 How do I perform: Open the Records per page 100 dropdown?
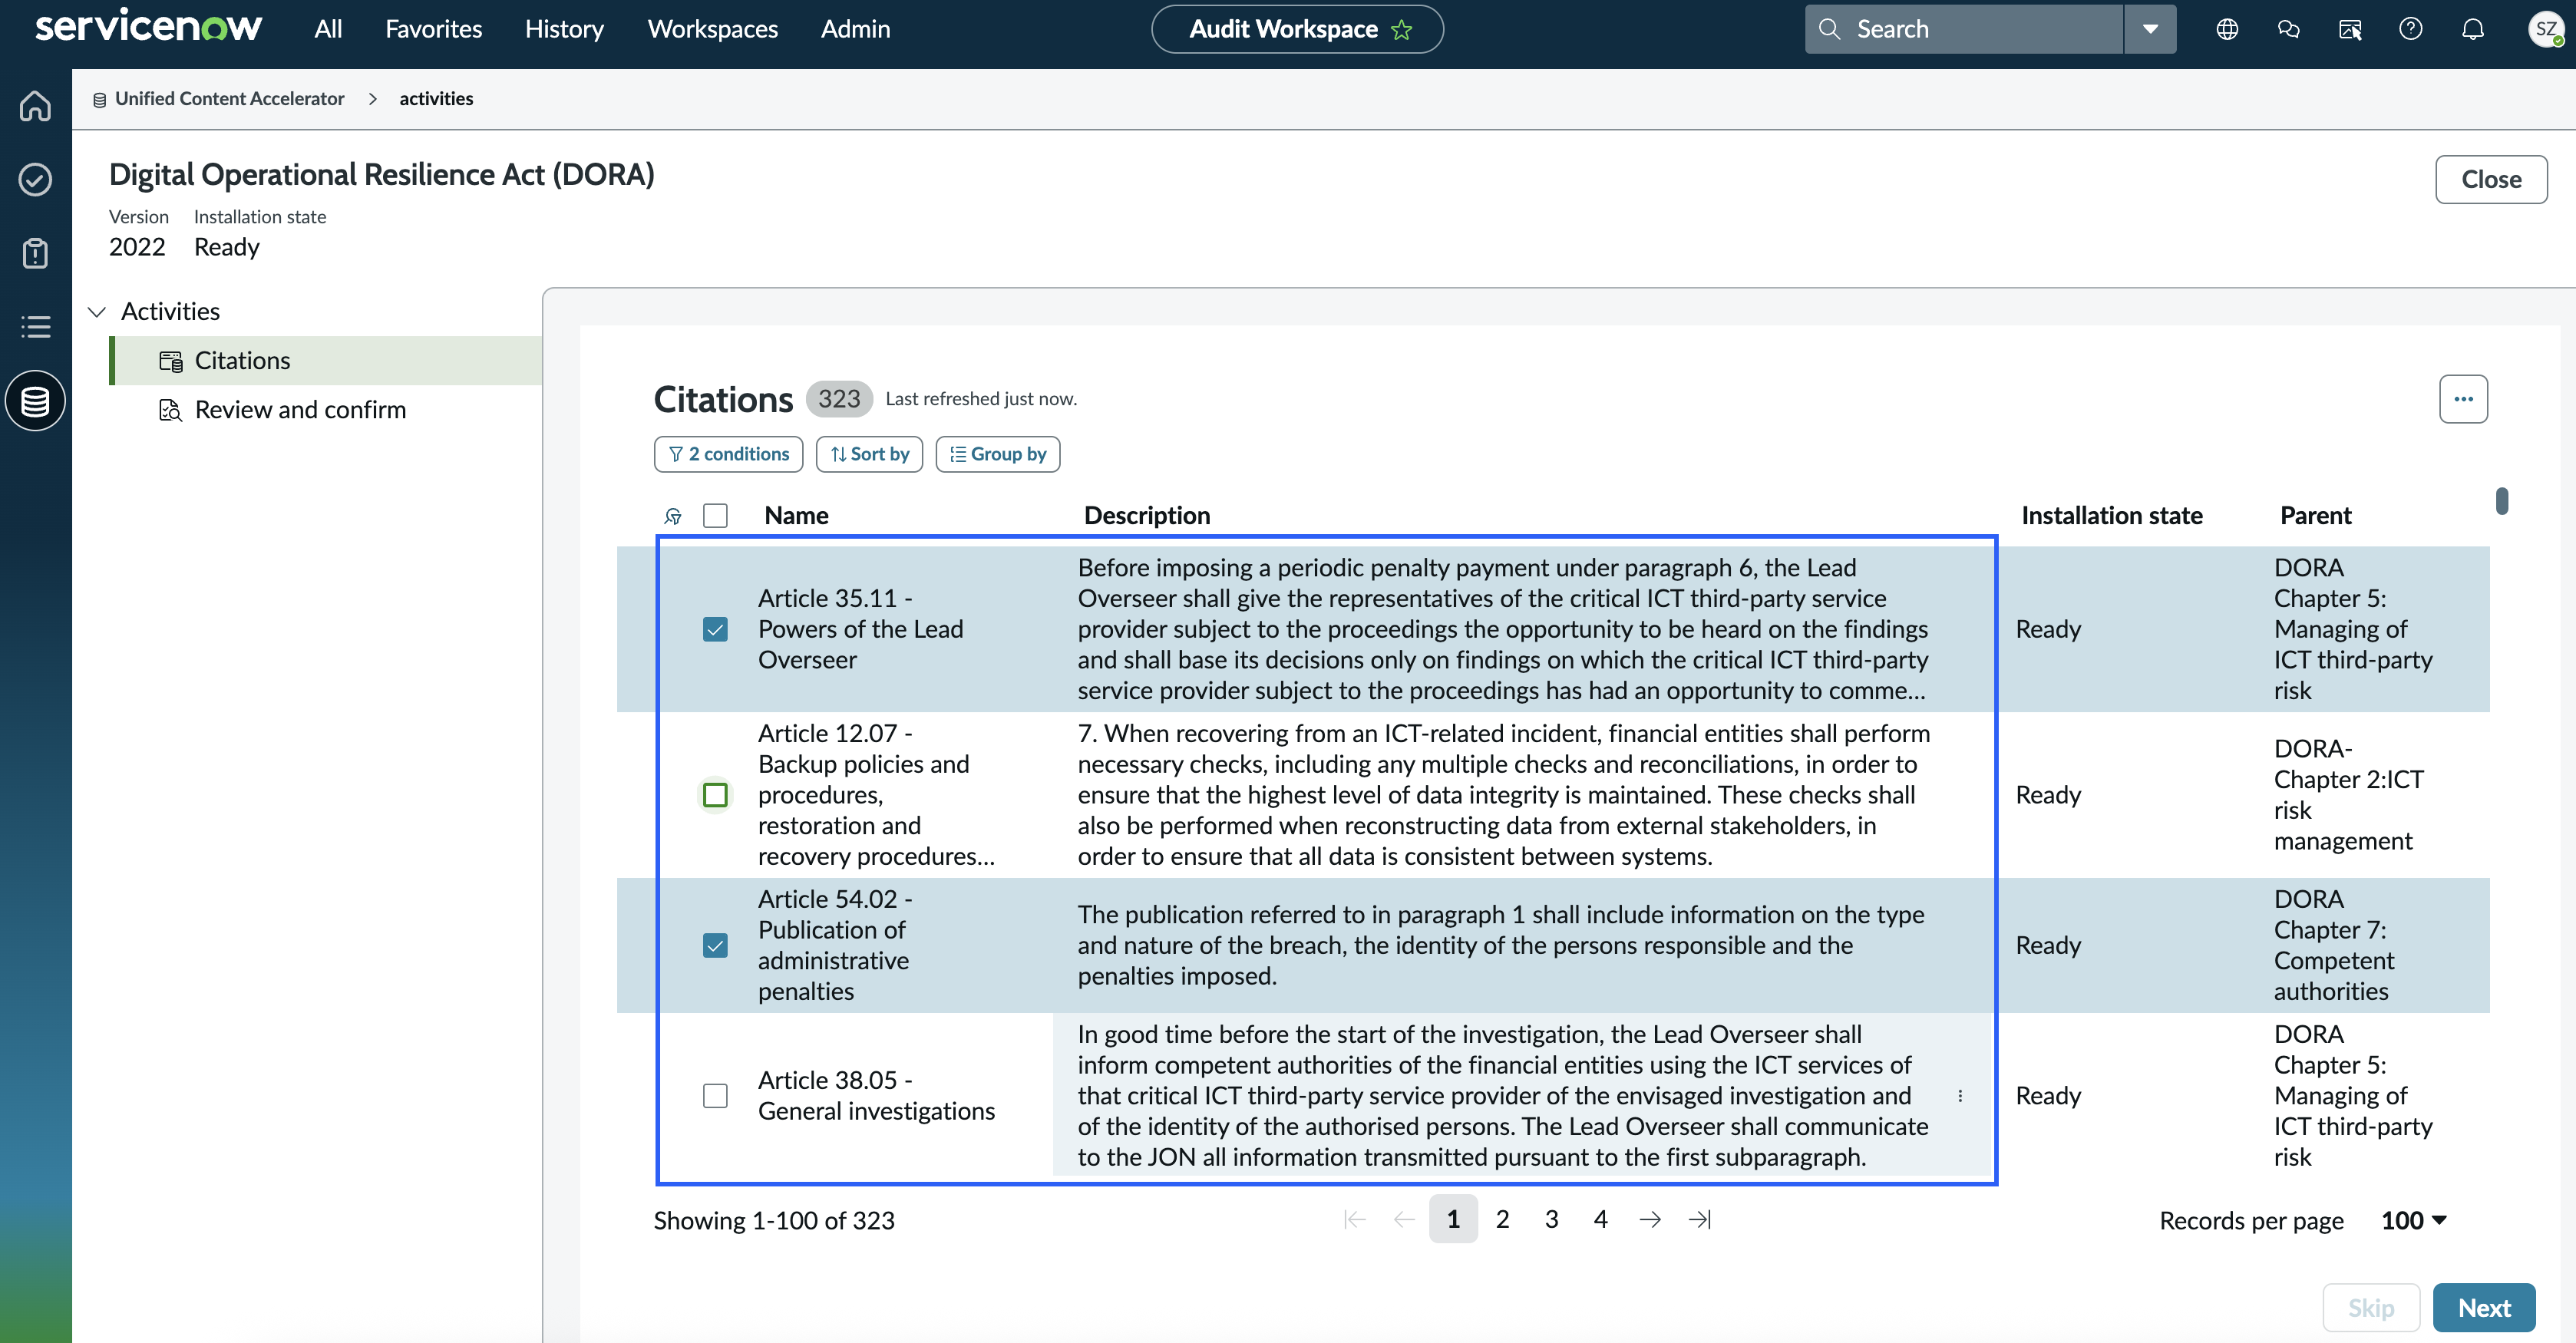(x=2414, y=1220)
